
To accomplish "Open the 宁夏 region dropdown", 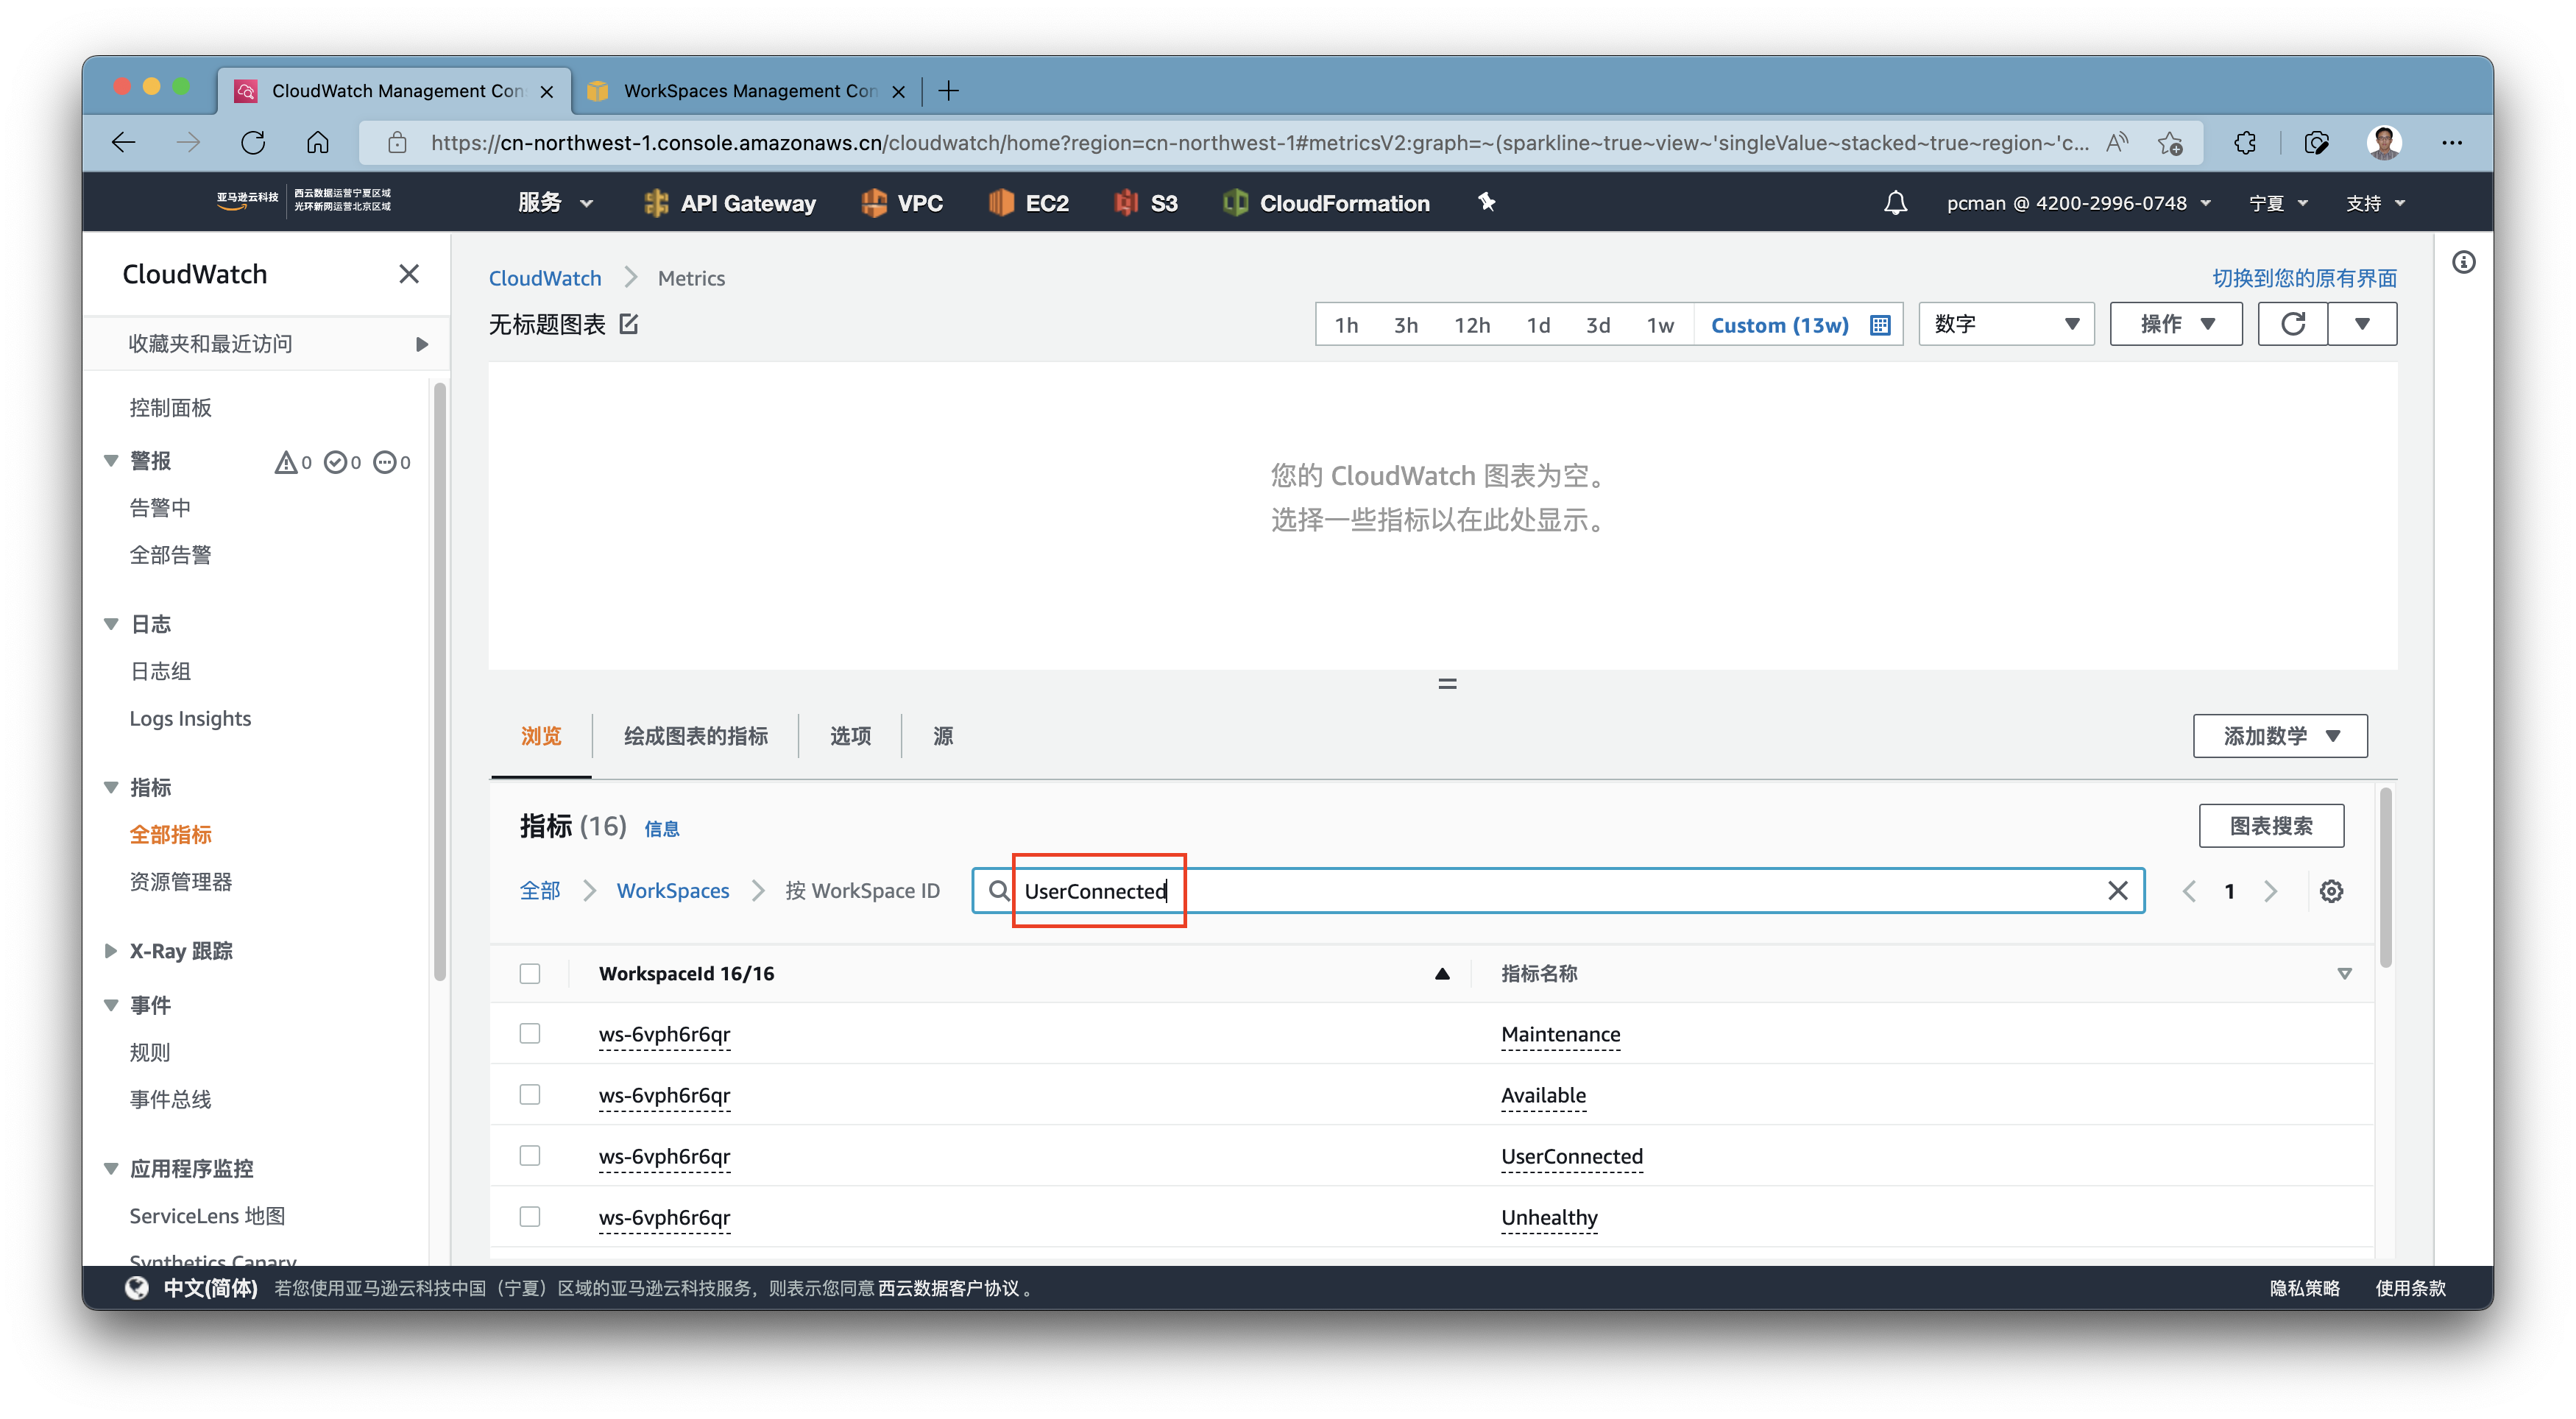I will click(2278, 203).
